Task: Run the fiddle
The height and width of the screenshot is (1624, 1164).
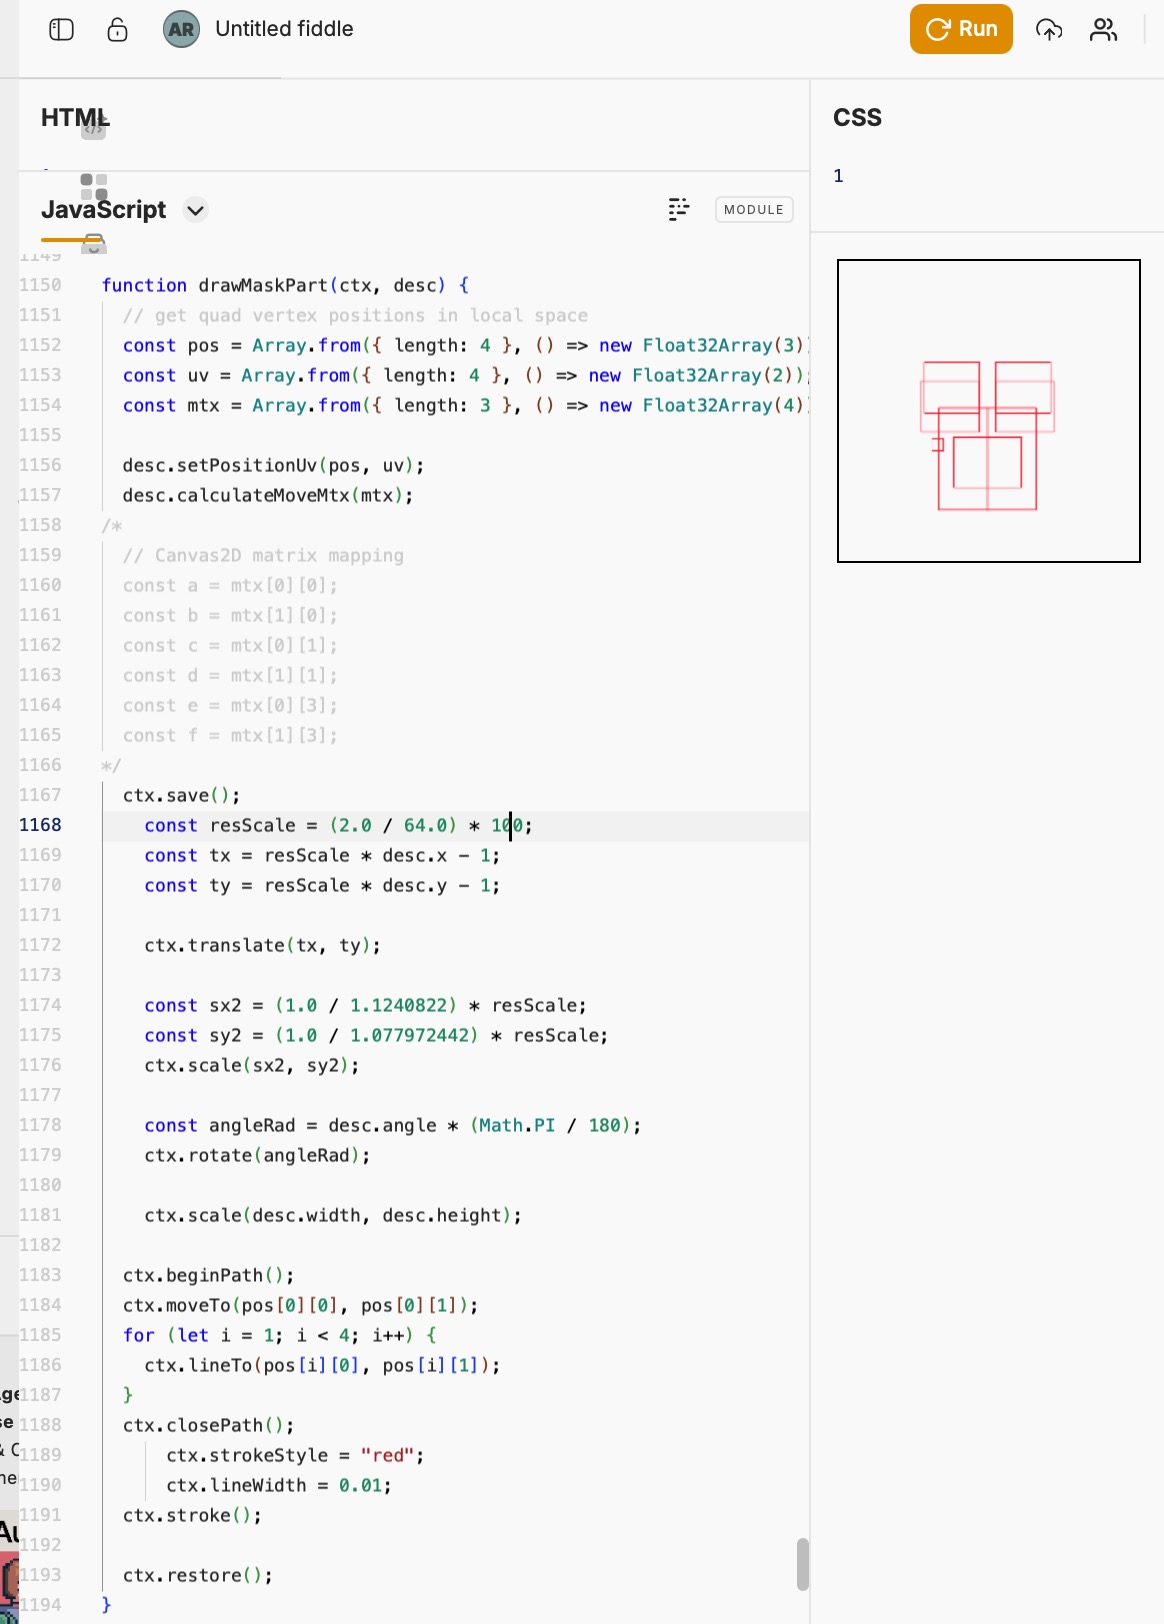Action: click(x=960, y=29)
